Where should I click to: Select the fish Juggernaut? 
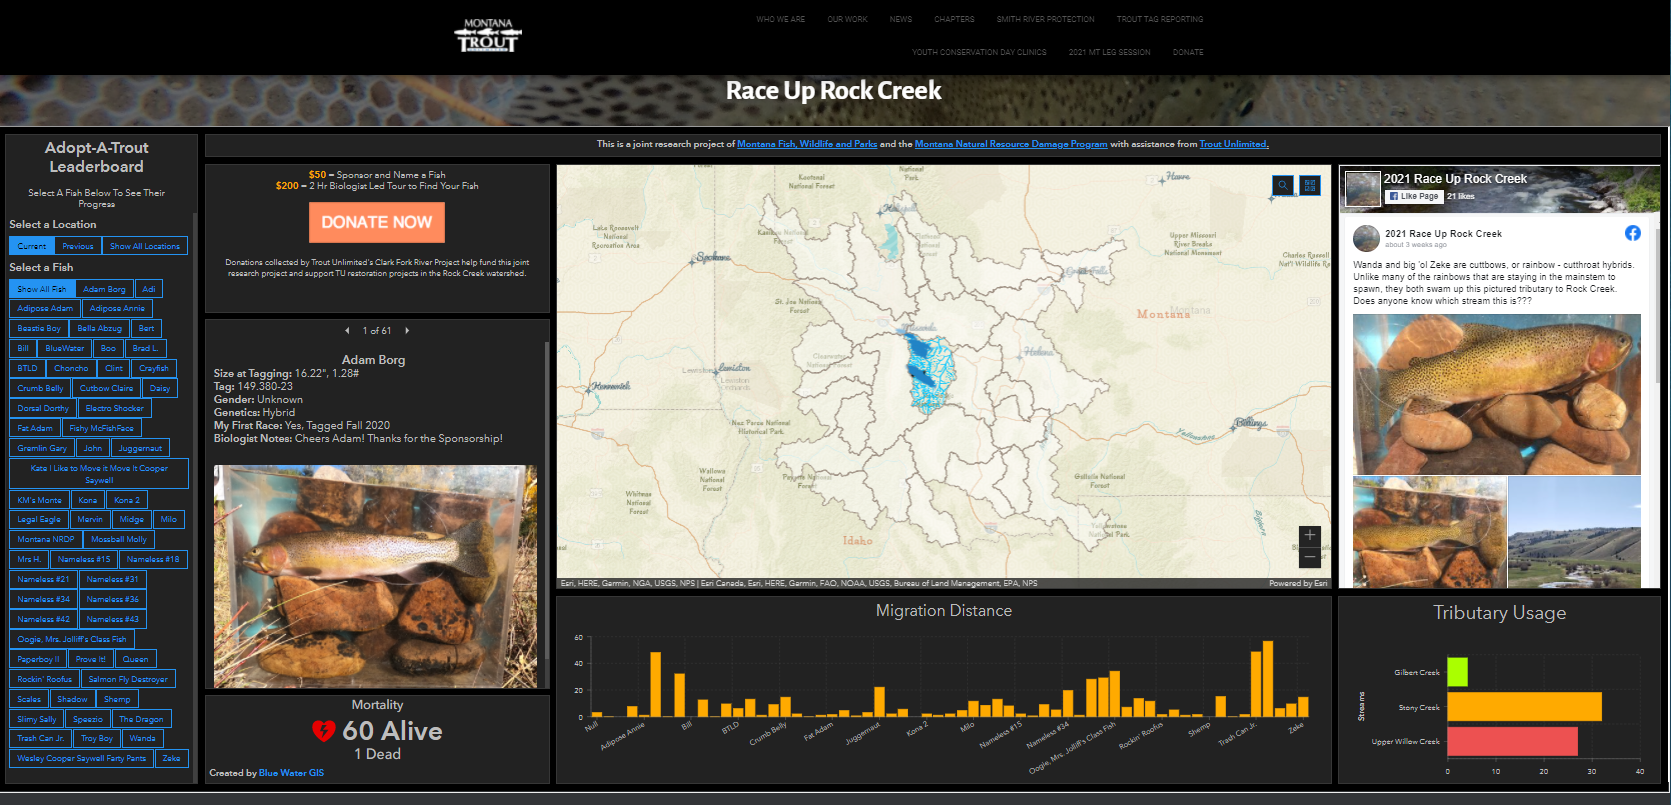coord(140,449)
